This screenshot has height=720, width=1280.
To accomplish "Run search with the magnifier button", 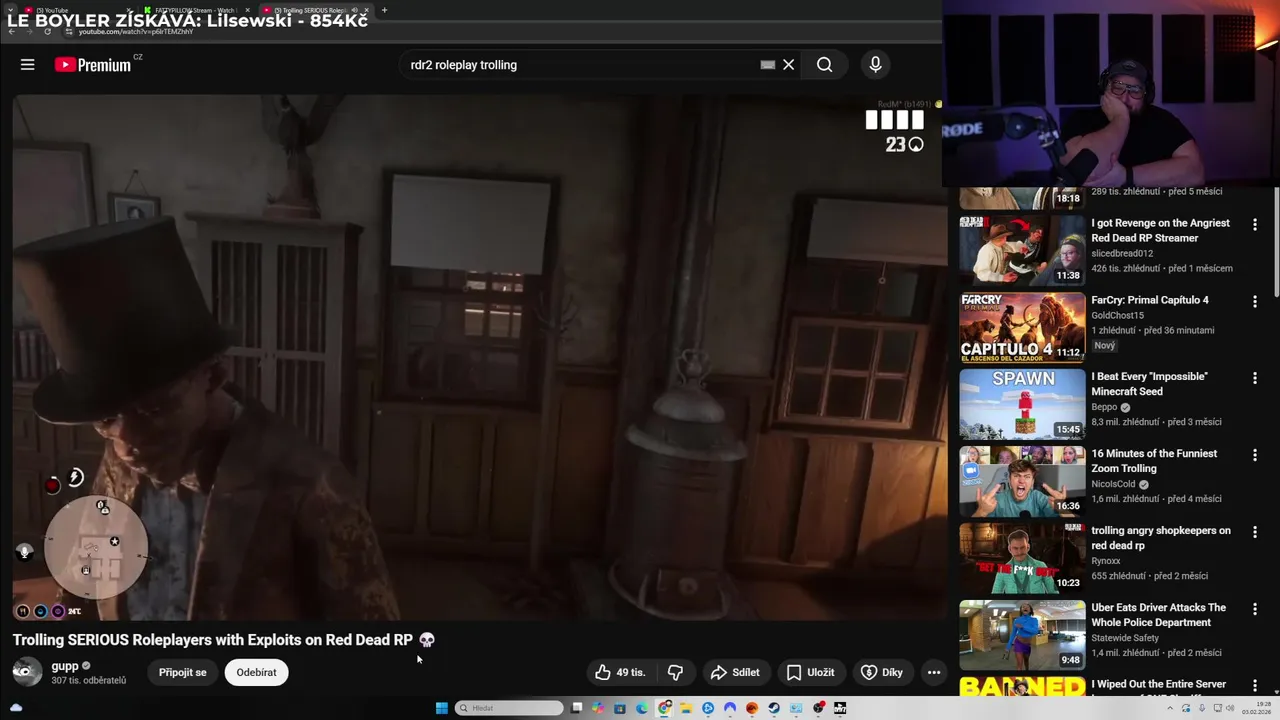I will (x=824, y=65).
